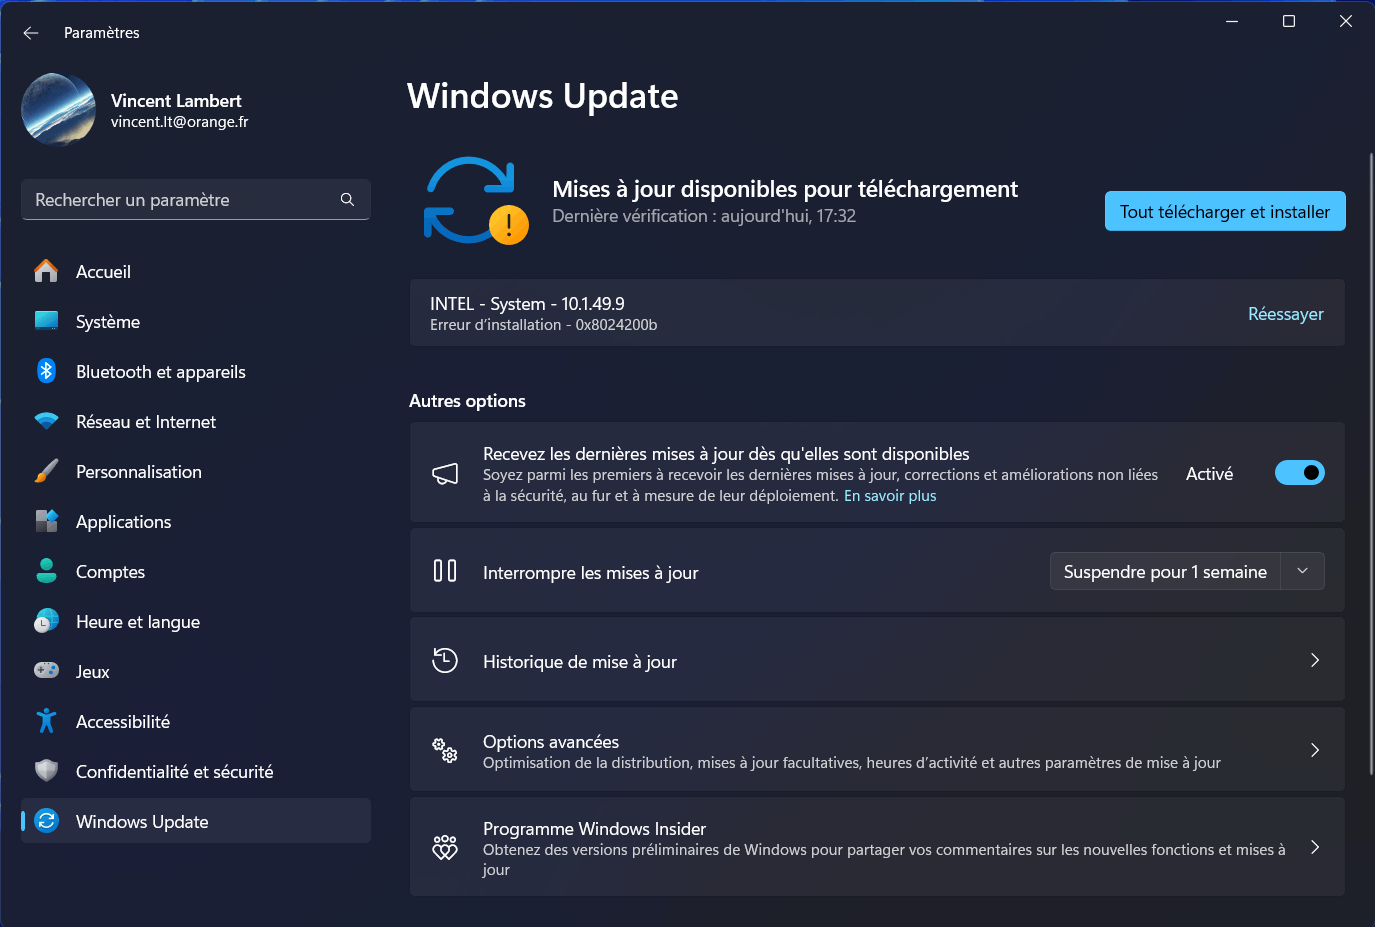Click the vertical scrollbar on the right
The width and height of the screenshot is (1375, 927).
pyautogui.click(x=1371, y=463)
